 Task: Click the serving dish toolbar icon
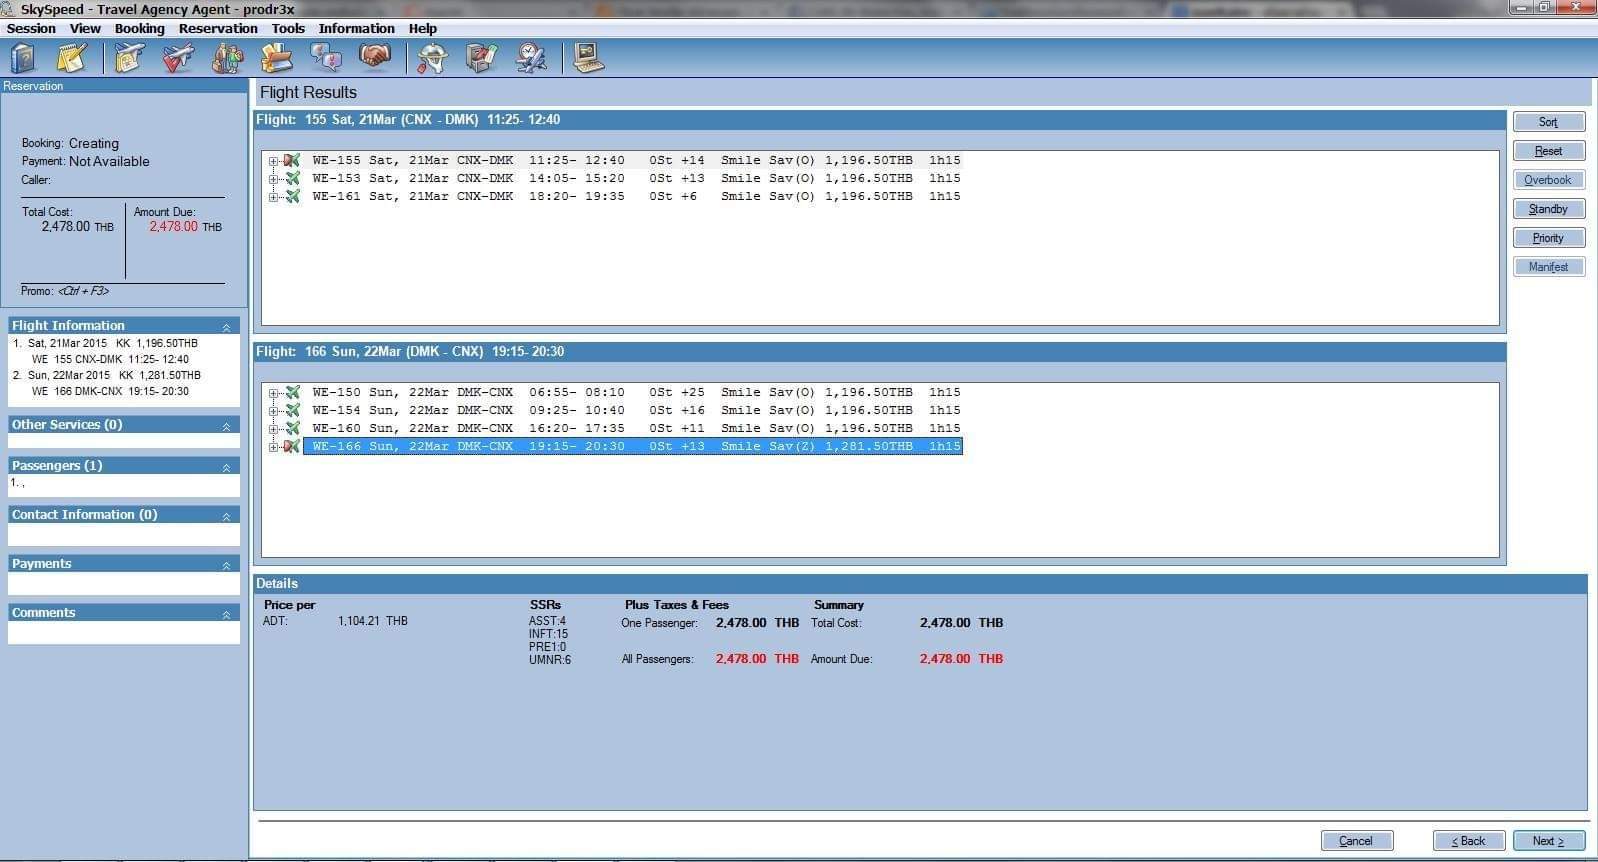tap(433, 59)
